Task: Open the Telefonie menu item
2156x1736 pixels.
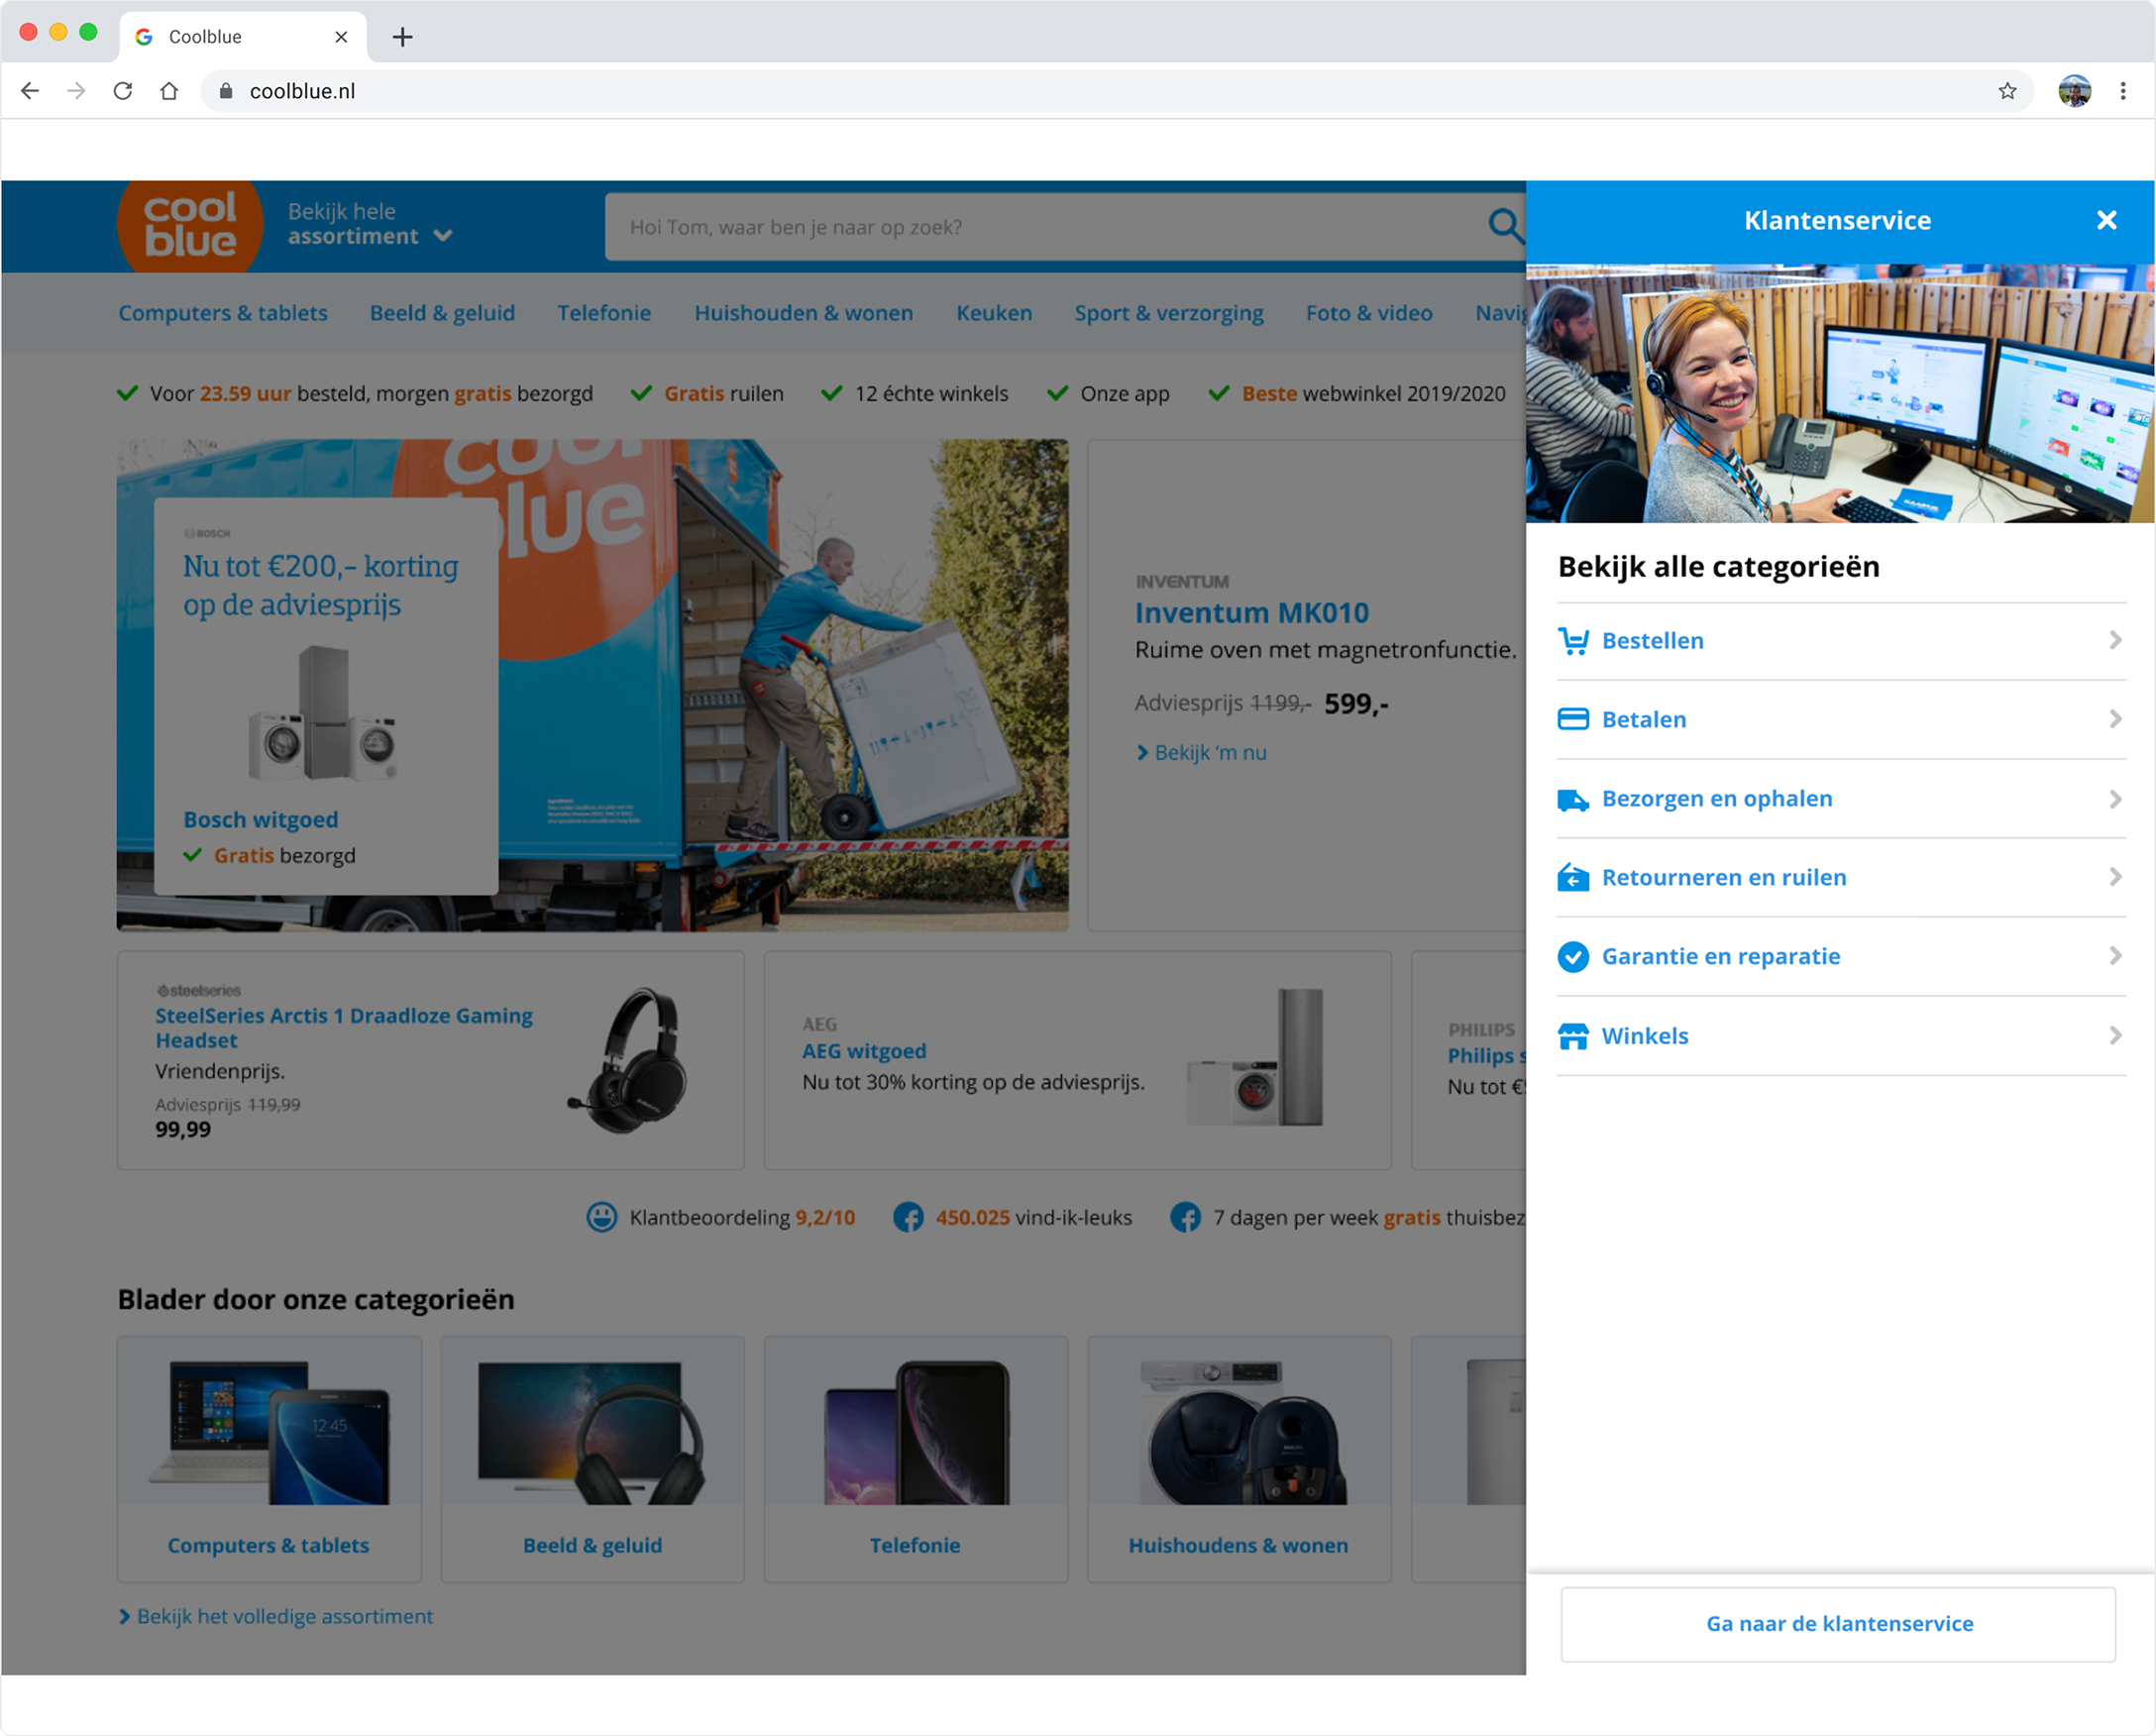Action: click(604, 313)
